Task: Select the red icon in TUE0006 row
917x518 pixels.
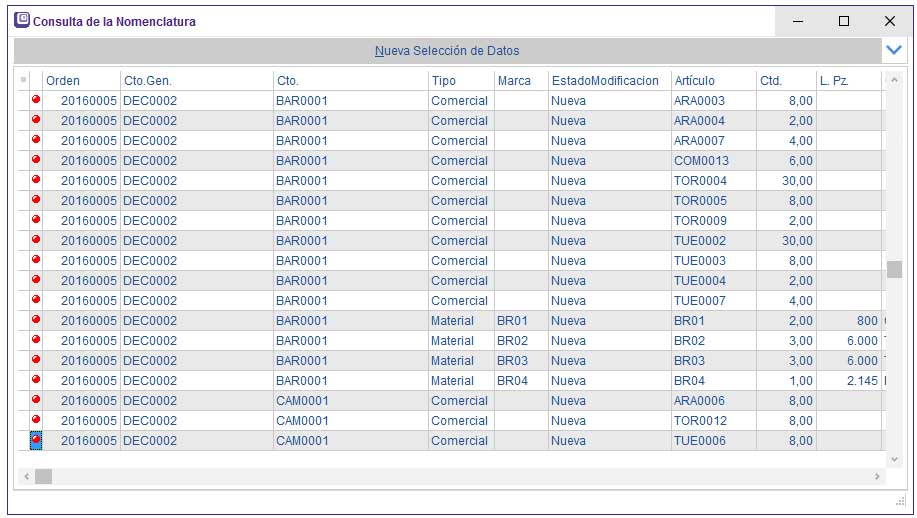Action: [x=36, y=440]
